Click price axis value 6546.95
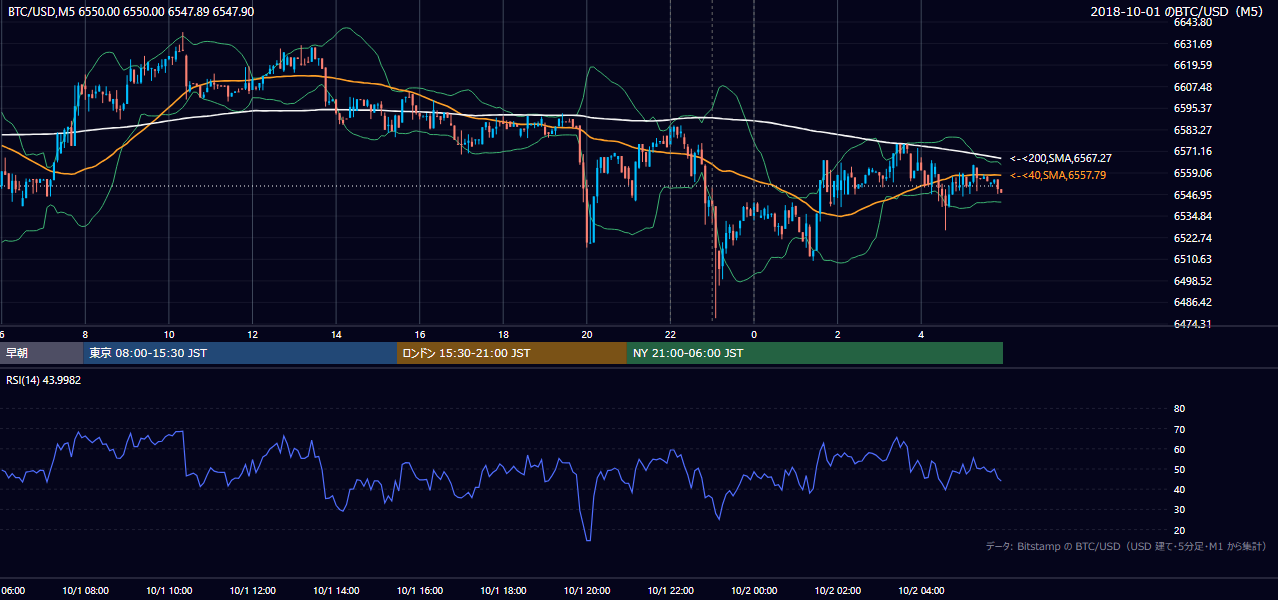Image resolution: width=1278 pixels, height=600 pixels. [x=1193, y=195]
